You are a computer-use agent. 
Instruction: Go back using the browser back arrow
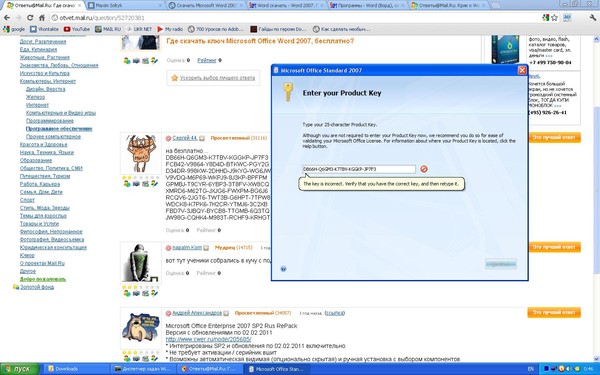pyautogui.click(x=7, y=18)
